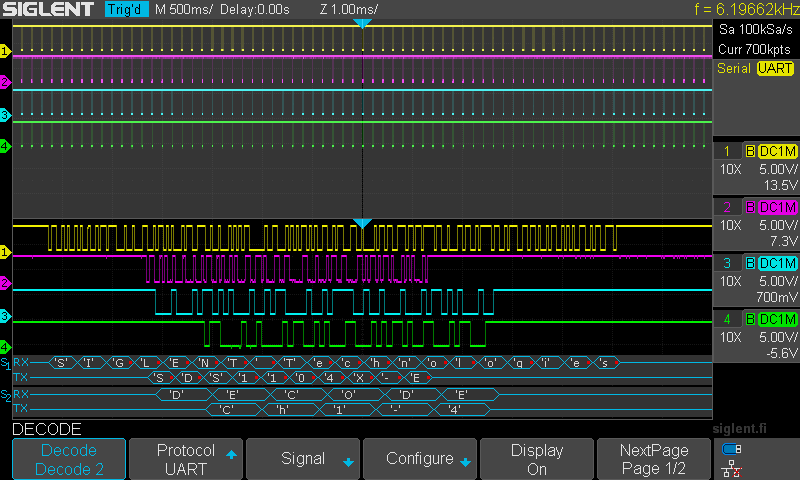Open the Configure submenu
Image resolution: width=800 pixels, height=480 pixels.
click(420, 459)
